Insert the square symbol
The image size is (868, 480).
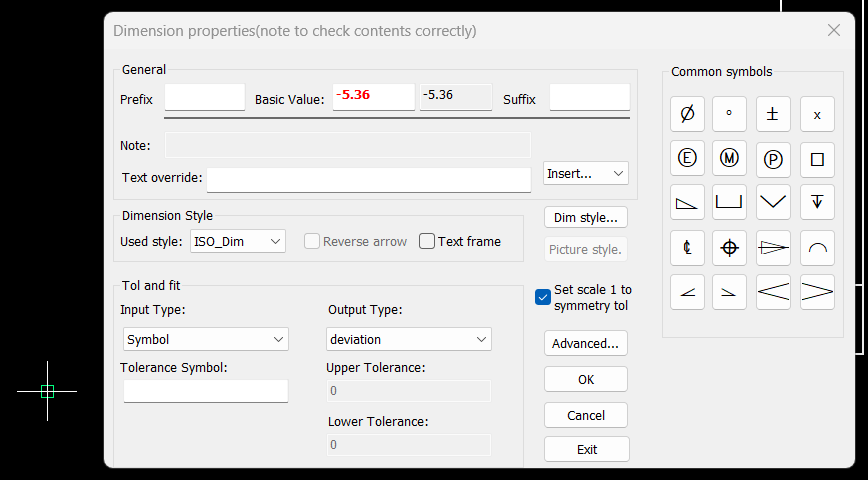[817, 159]
